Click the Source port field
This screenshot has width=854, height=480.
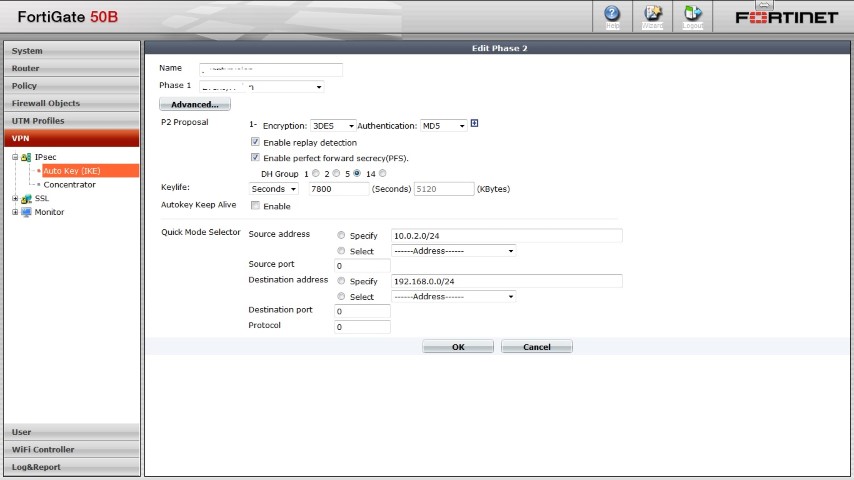pyautogui.click(x=362, y=266)
